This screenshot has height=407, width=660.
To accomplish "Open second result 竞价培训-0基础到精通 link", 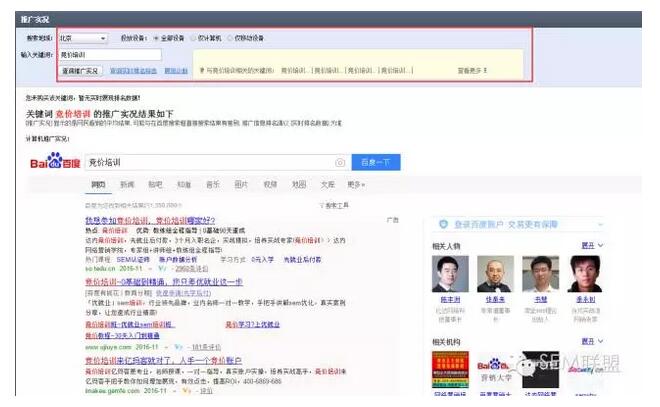I will (x=164, y=282).
